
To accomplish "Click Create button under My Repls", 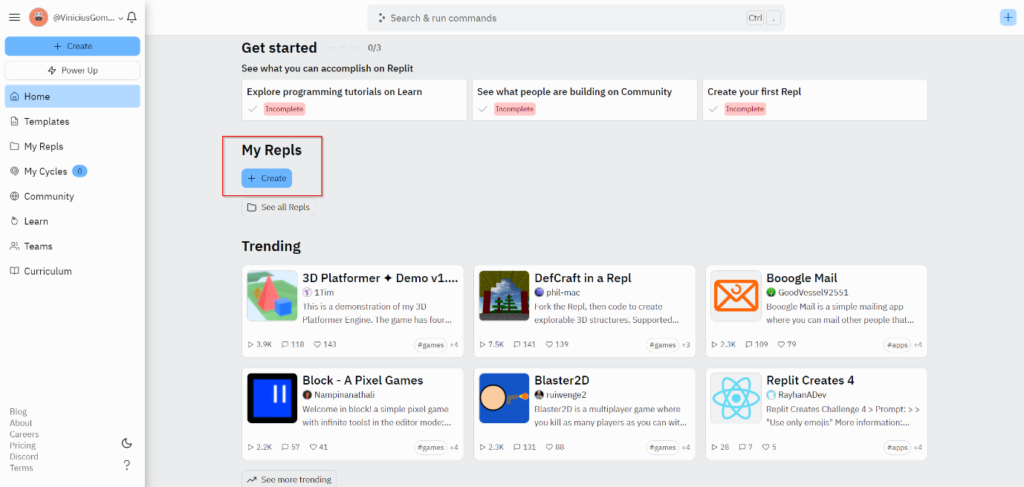I will [x=266, y=178].
